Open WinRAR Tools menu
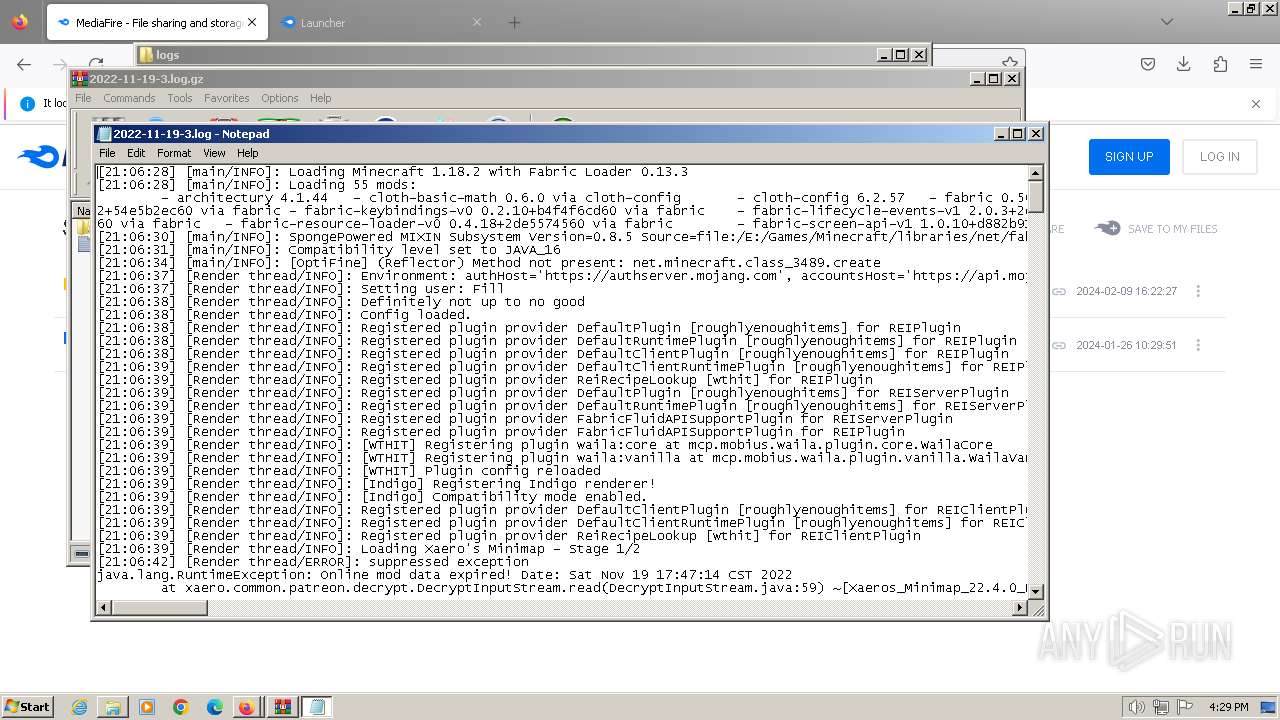 180,98
